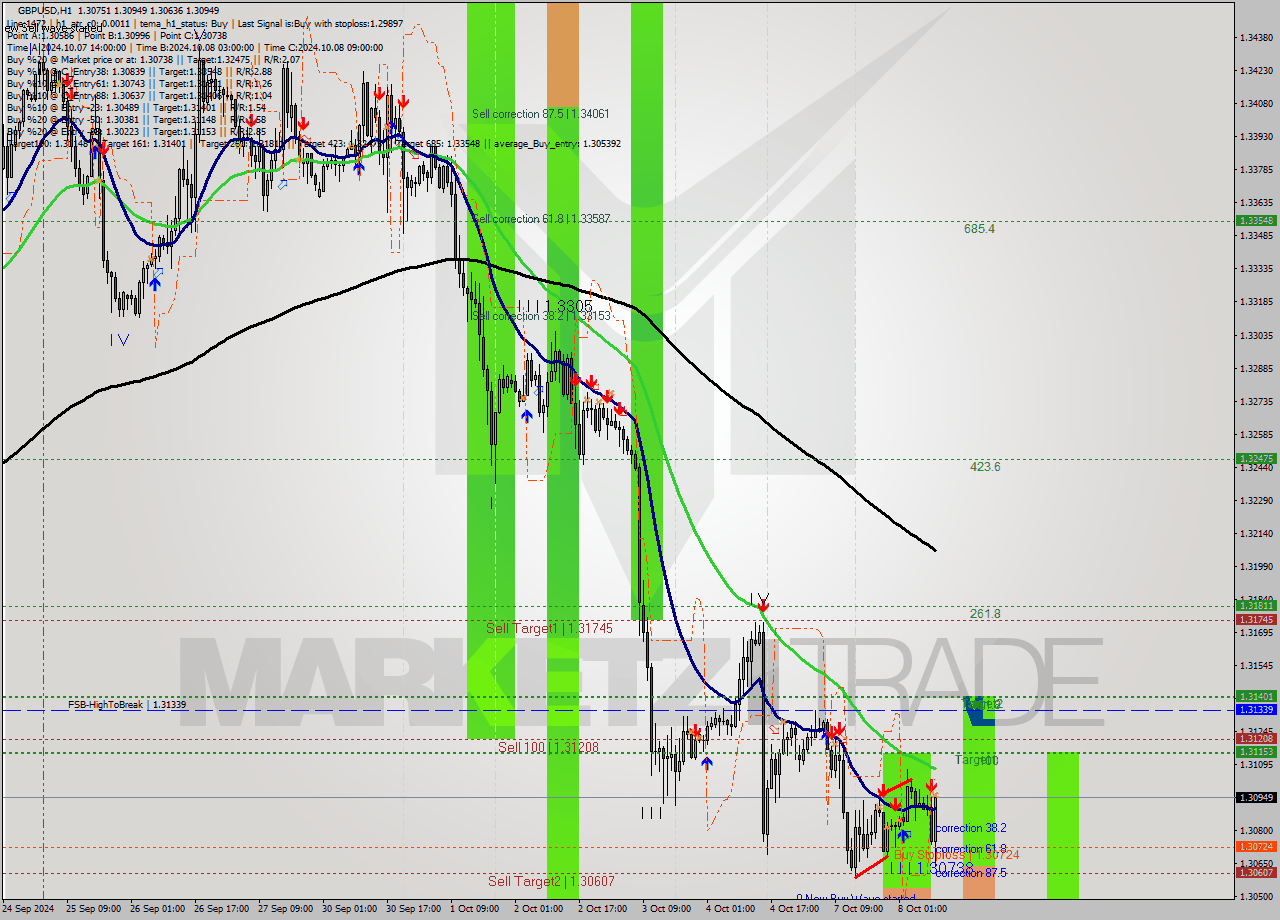
Task: Click the '26 Sep 17:00' time label
Action: 224,909
